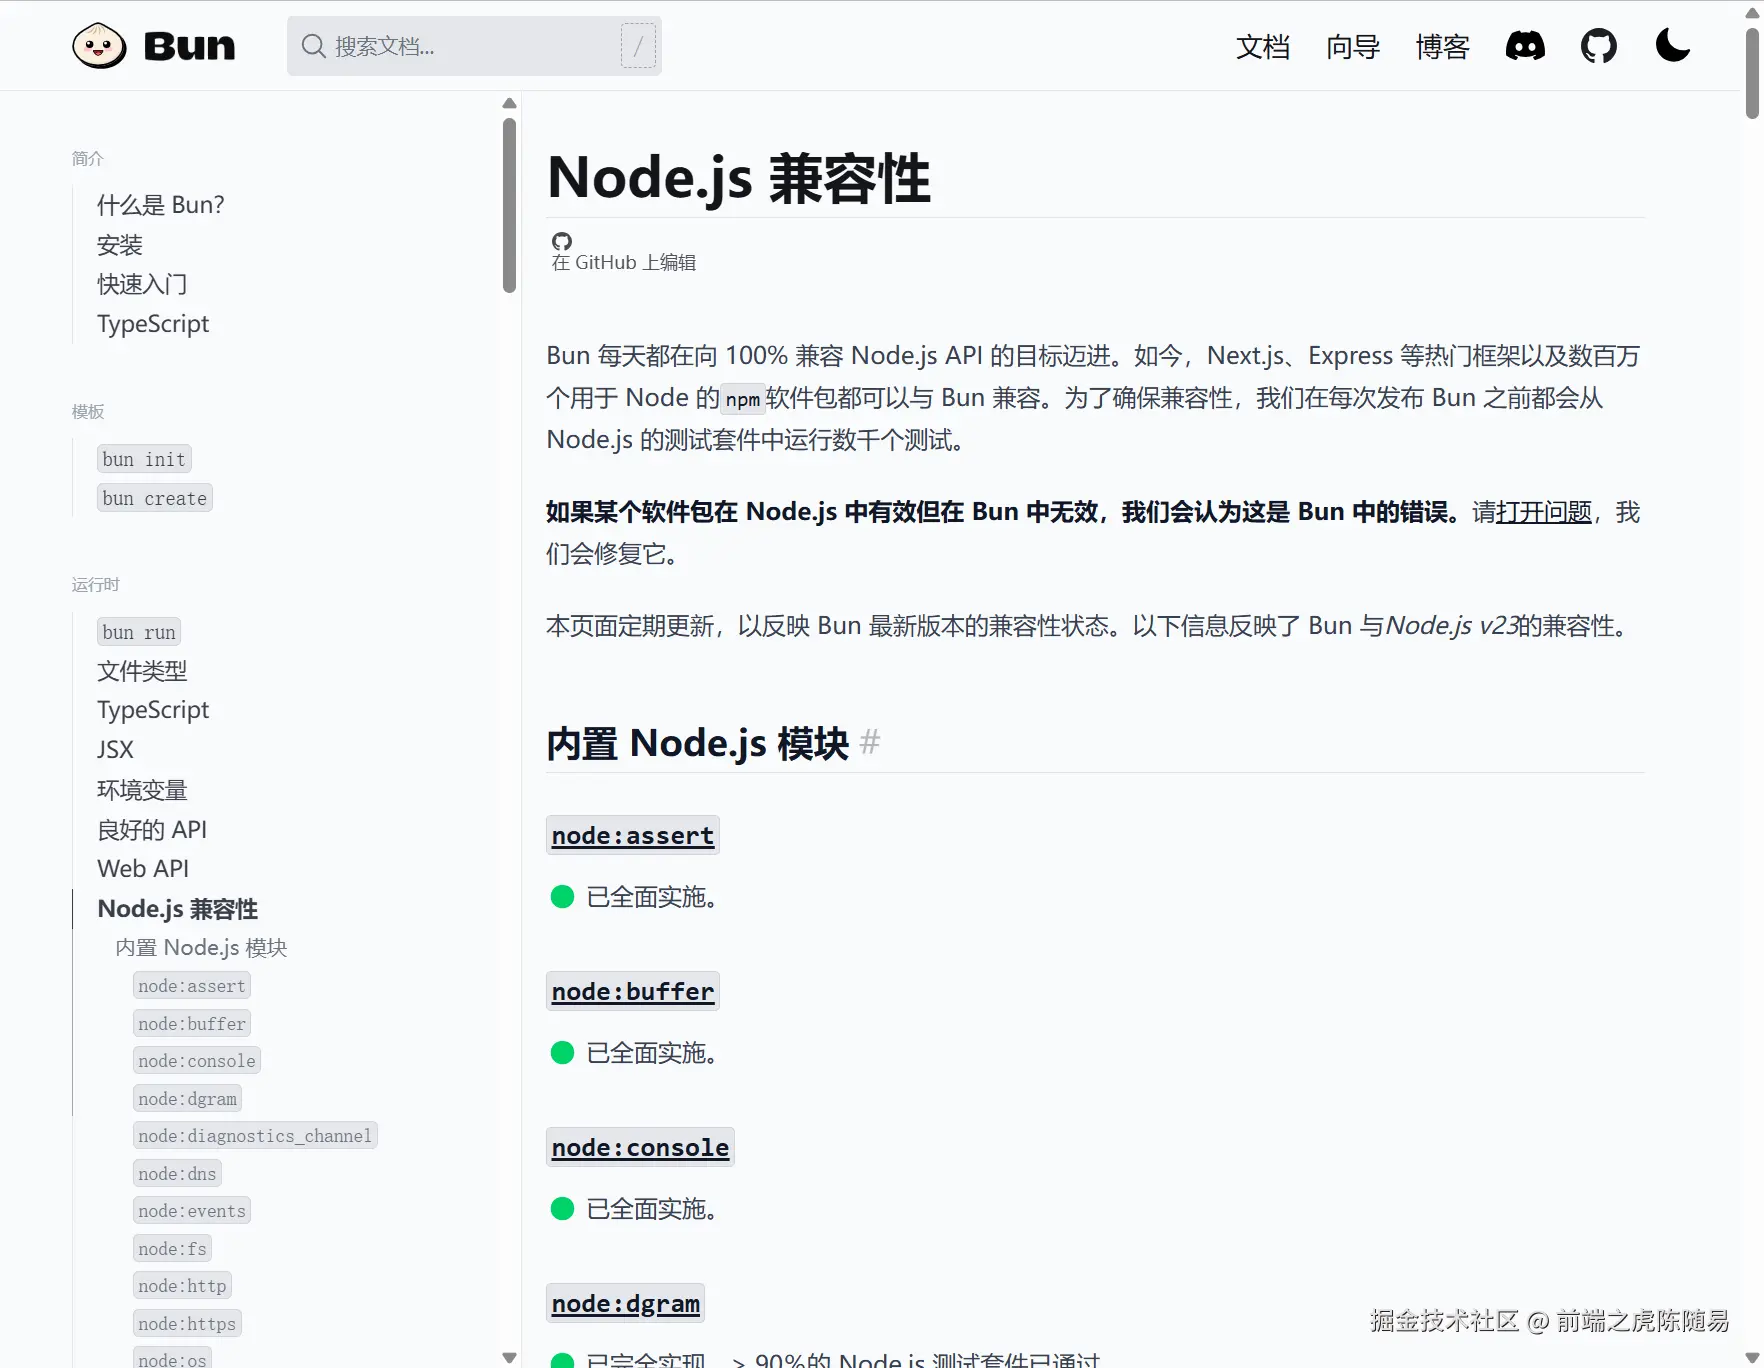The image size is (1764, 1368).
Task: Toggle dark mode with the moon icon
Action: click(1672, 45)
